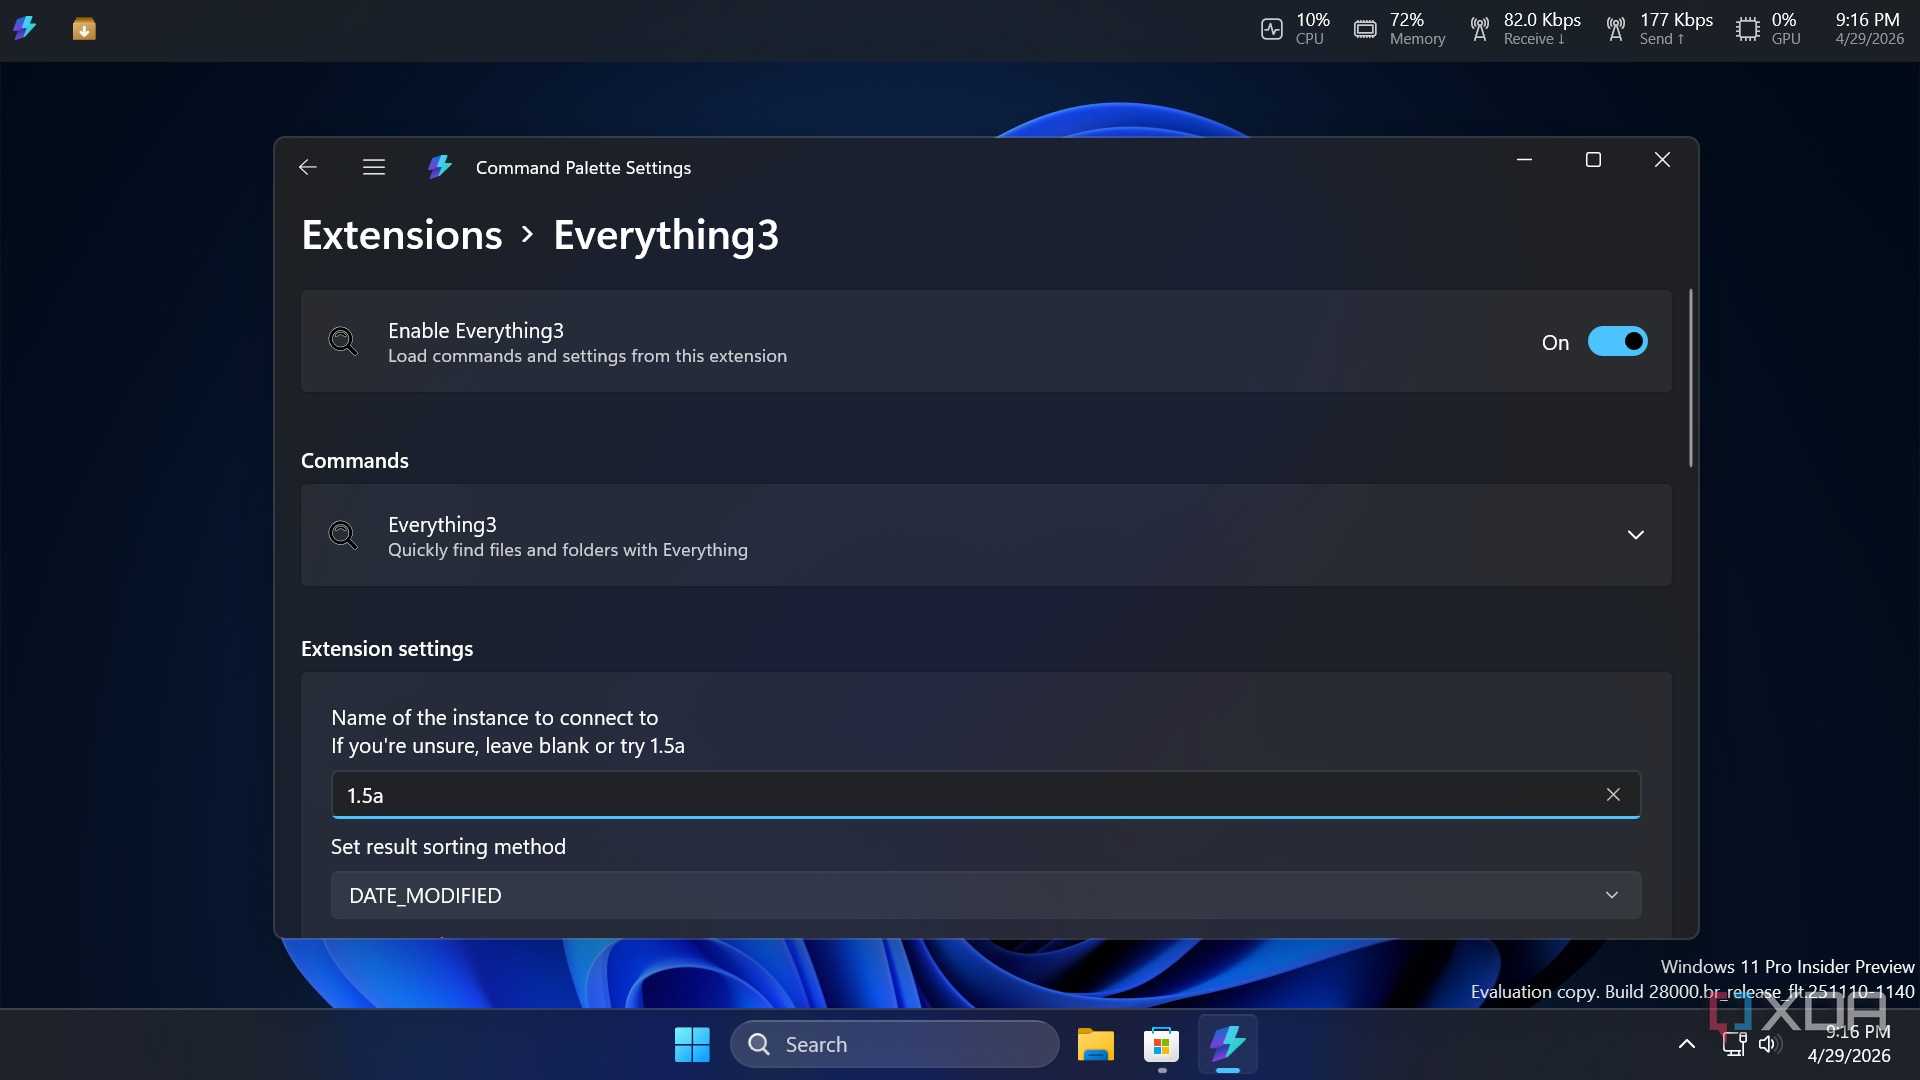Click the volume speaker tray icon

1768,1044
